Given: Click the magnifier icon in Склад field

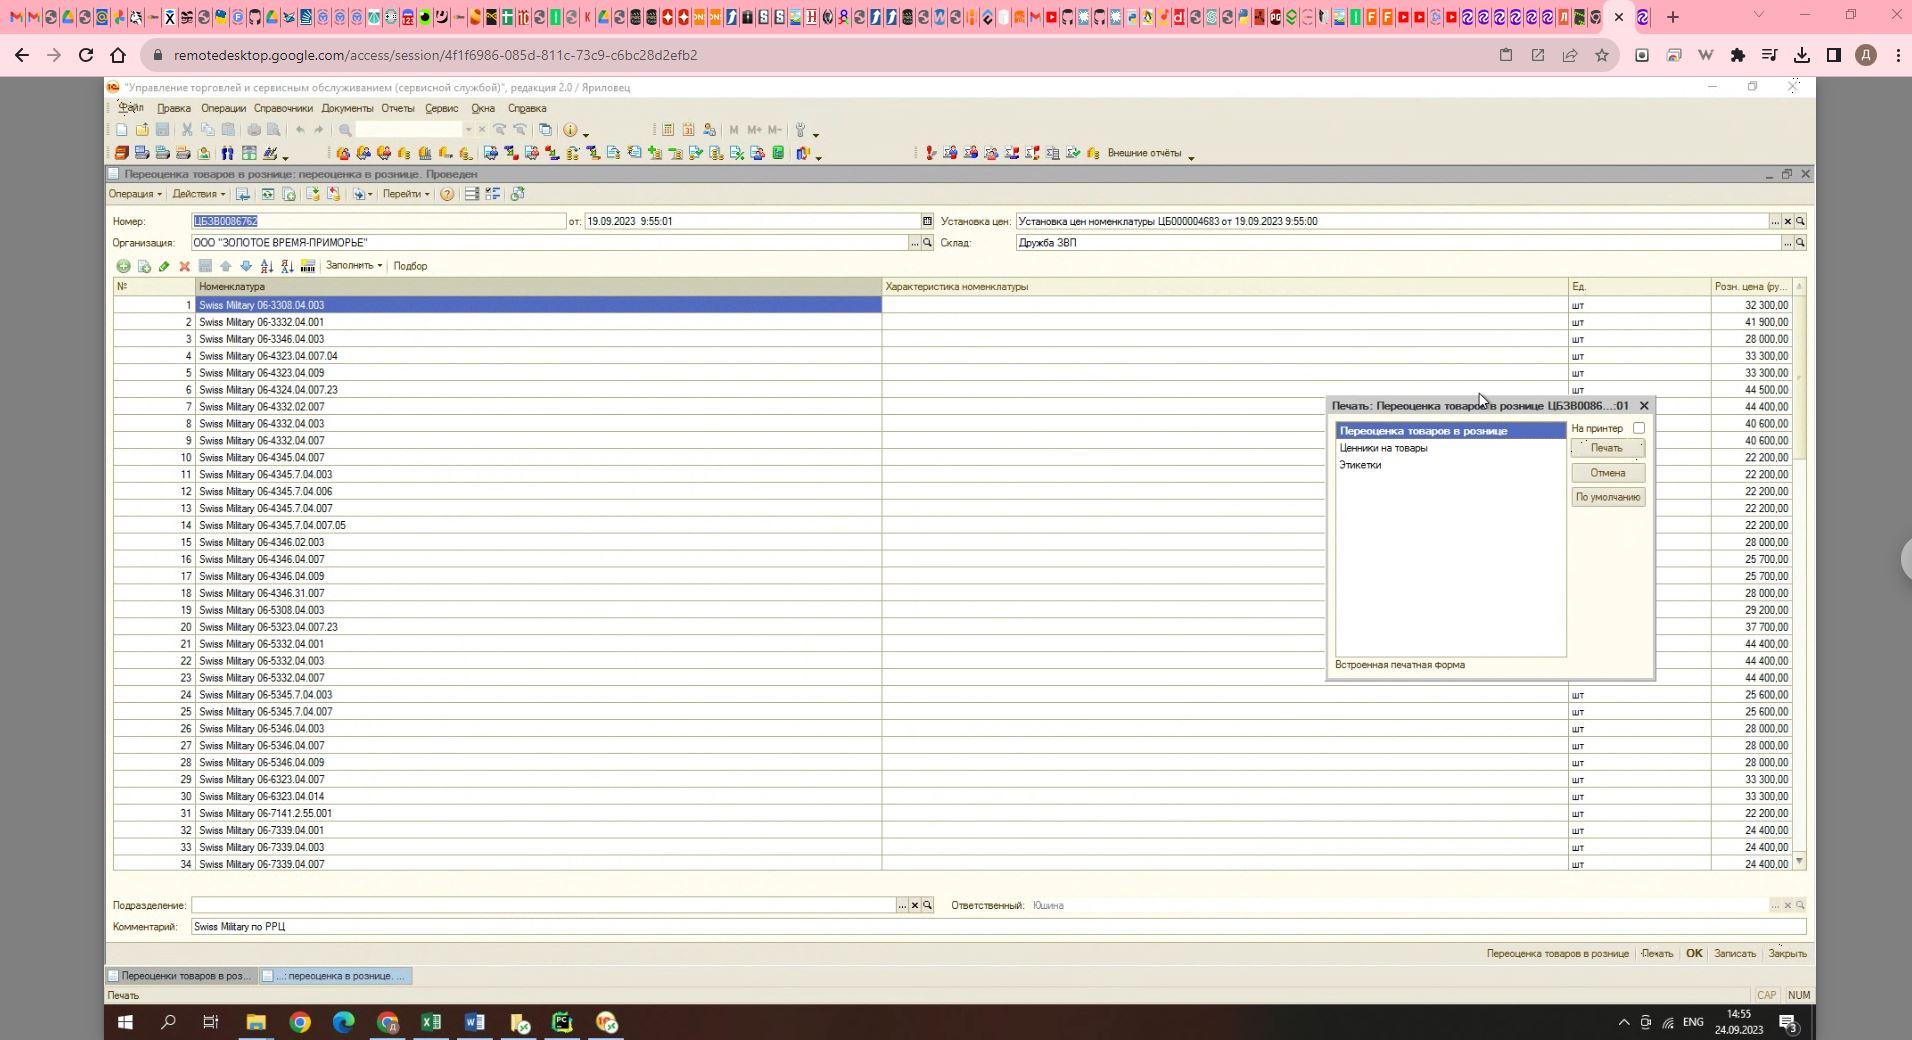Looking at the screenshot, I should point(1800,243).
